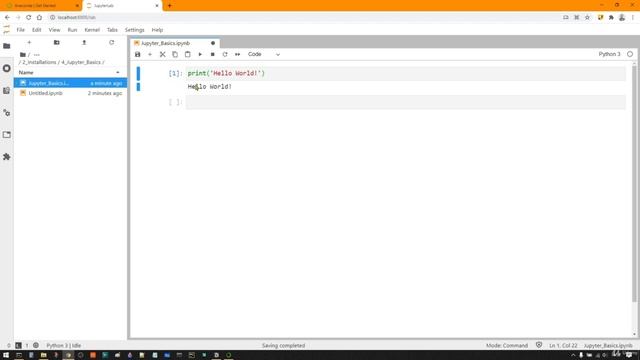Bookmark this page with the star icon
The image size is (640, 360).
tap(587, 18)
